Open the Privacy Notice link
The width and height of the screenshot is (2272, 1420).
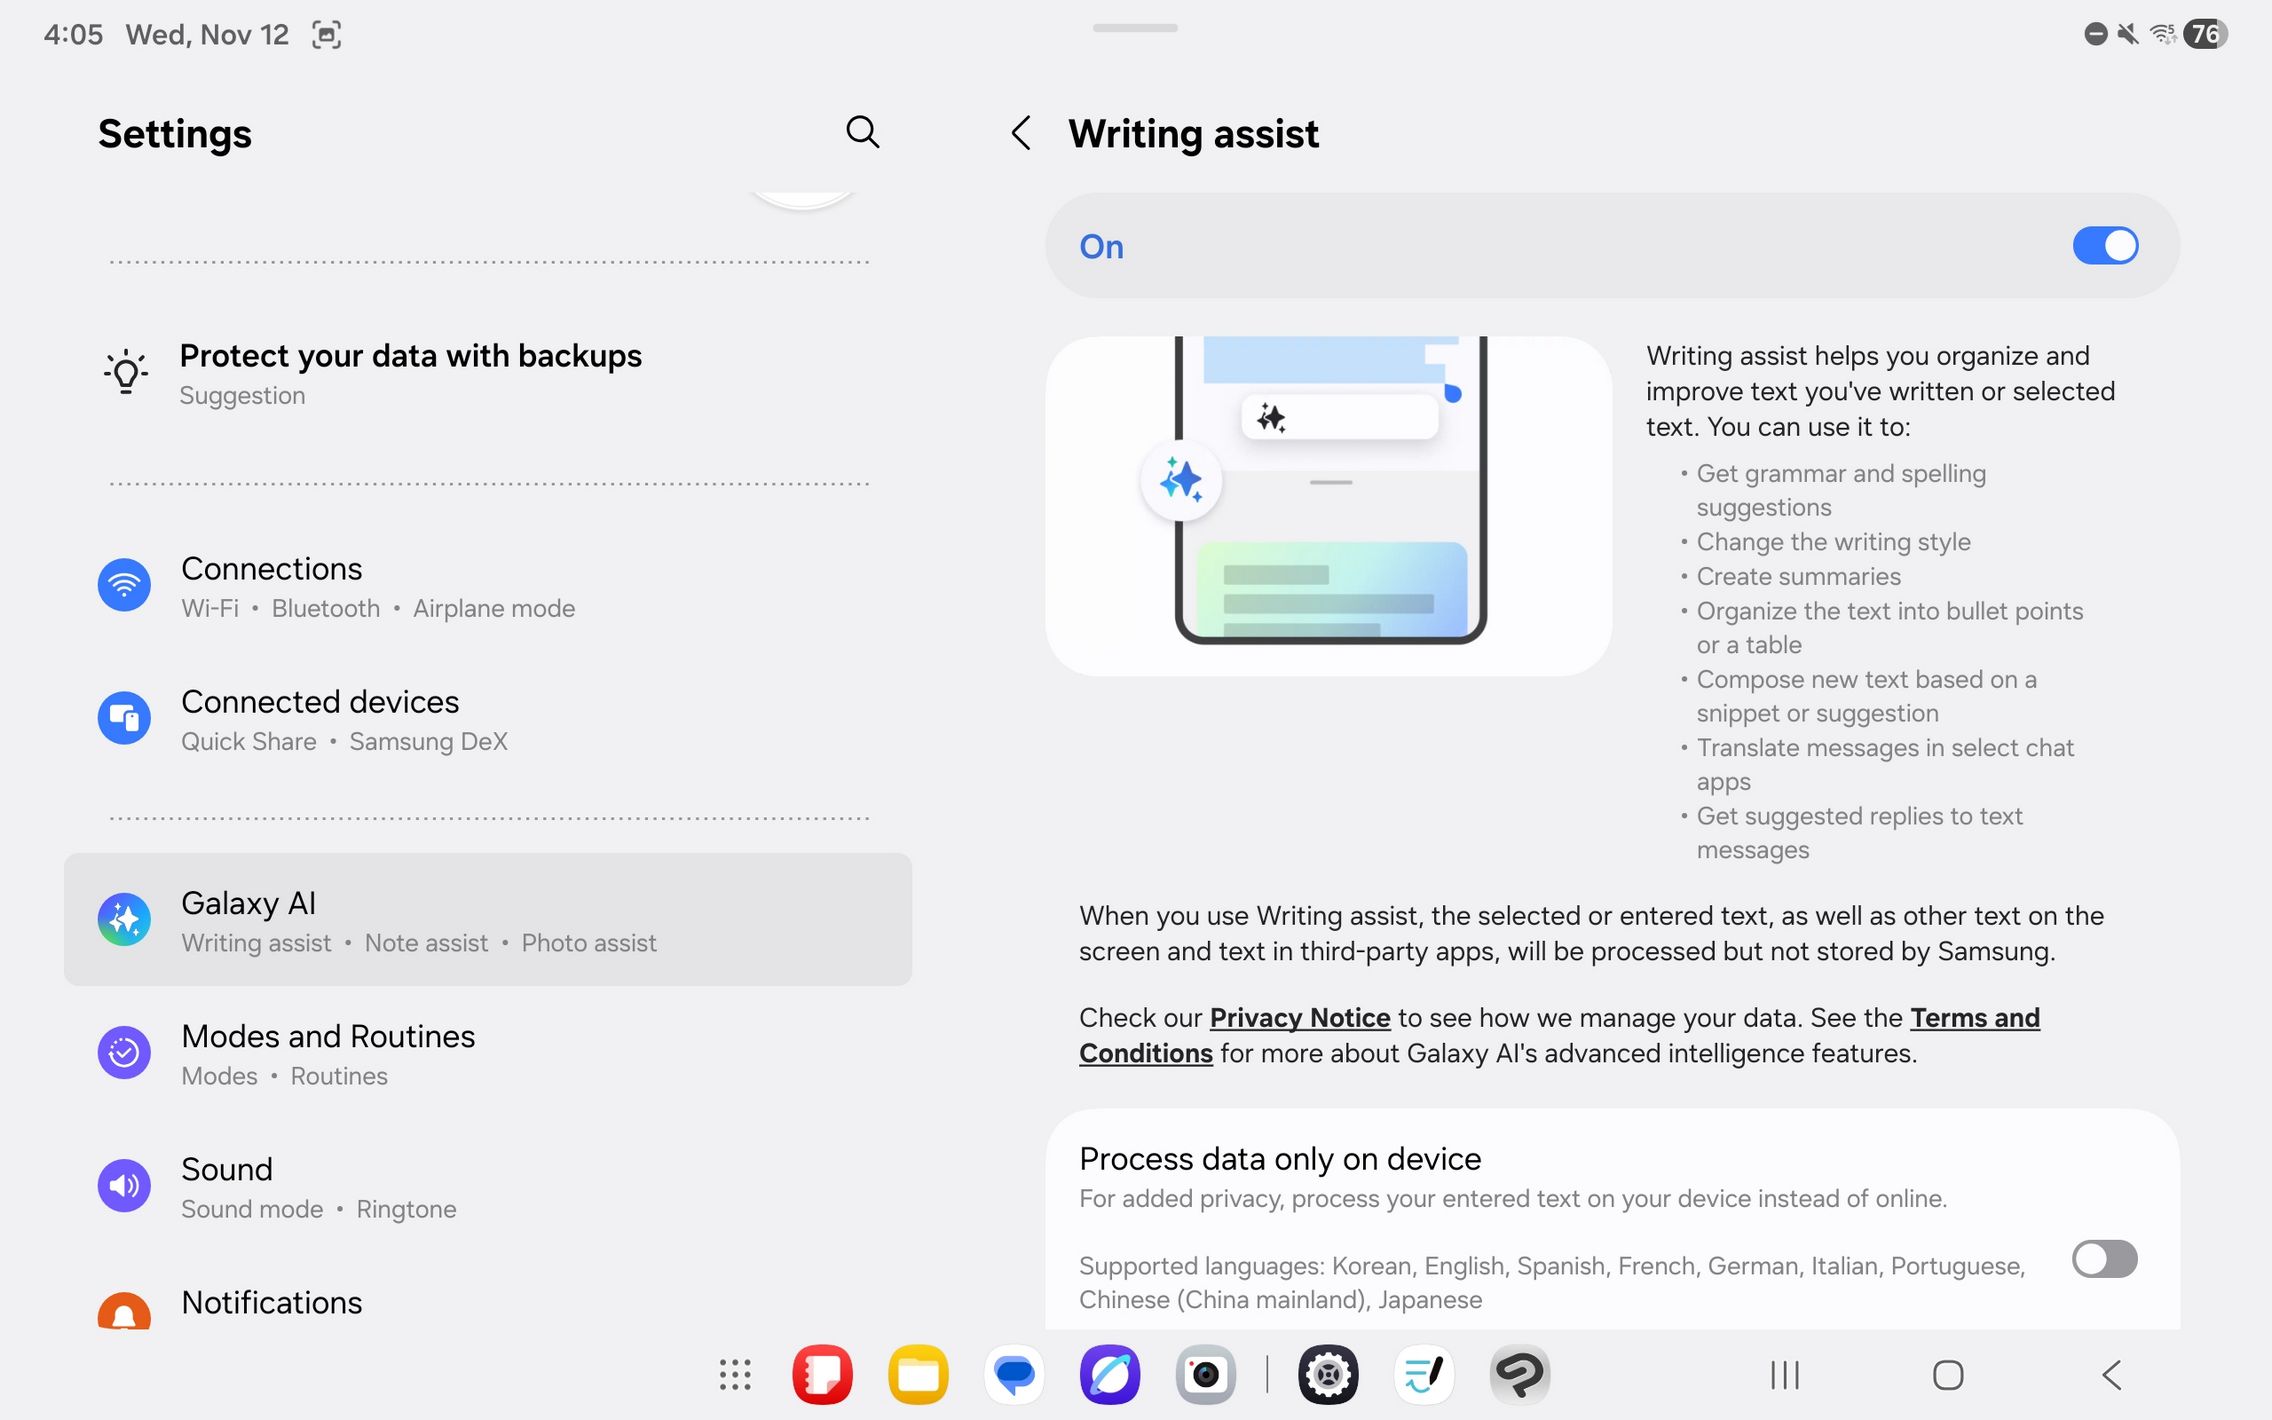pos(1299,1018)
